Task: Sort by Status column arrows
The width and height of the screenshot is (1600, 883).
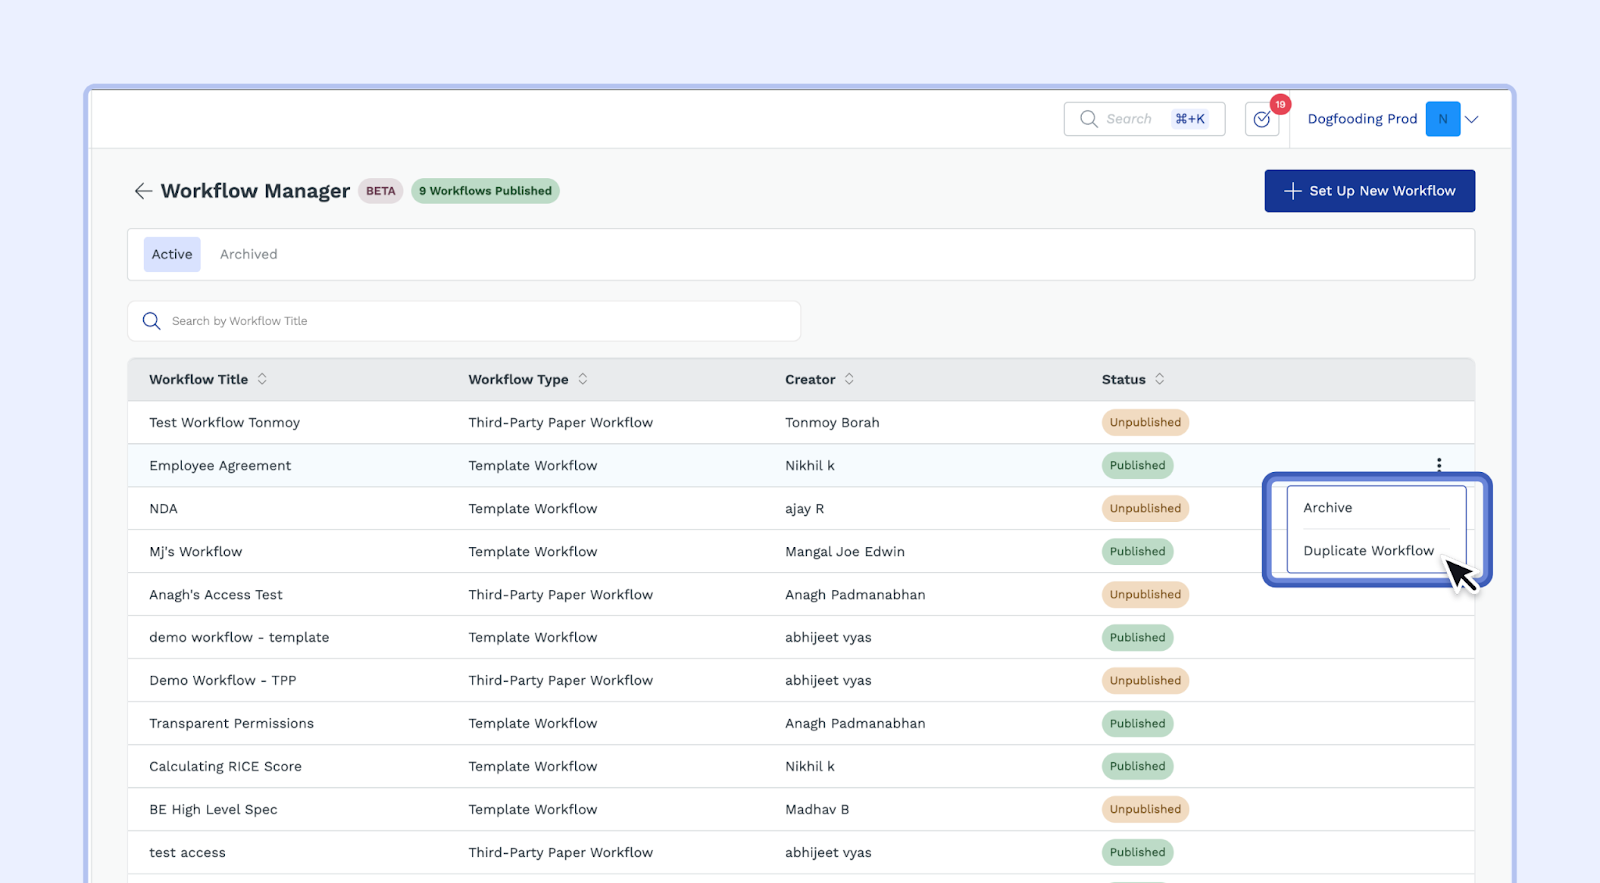Action: (1160, 379)
